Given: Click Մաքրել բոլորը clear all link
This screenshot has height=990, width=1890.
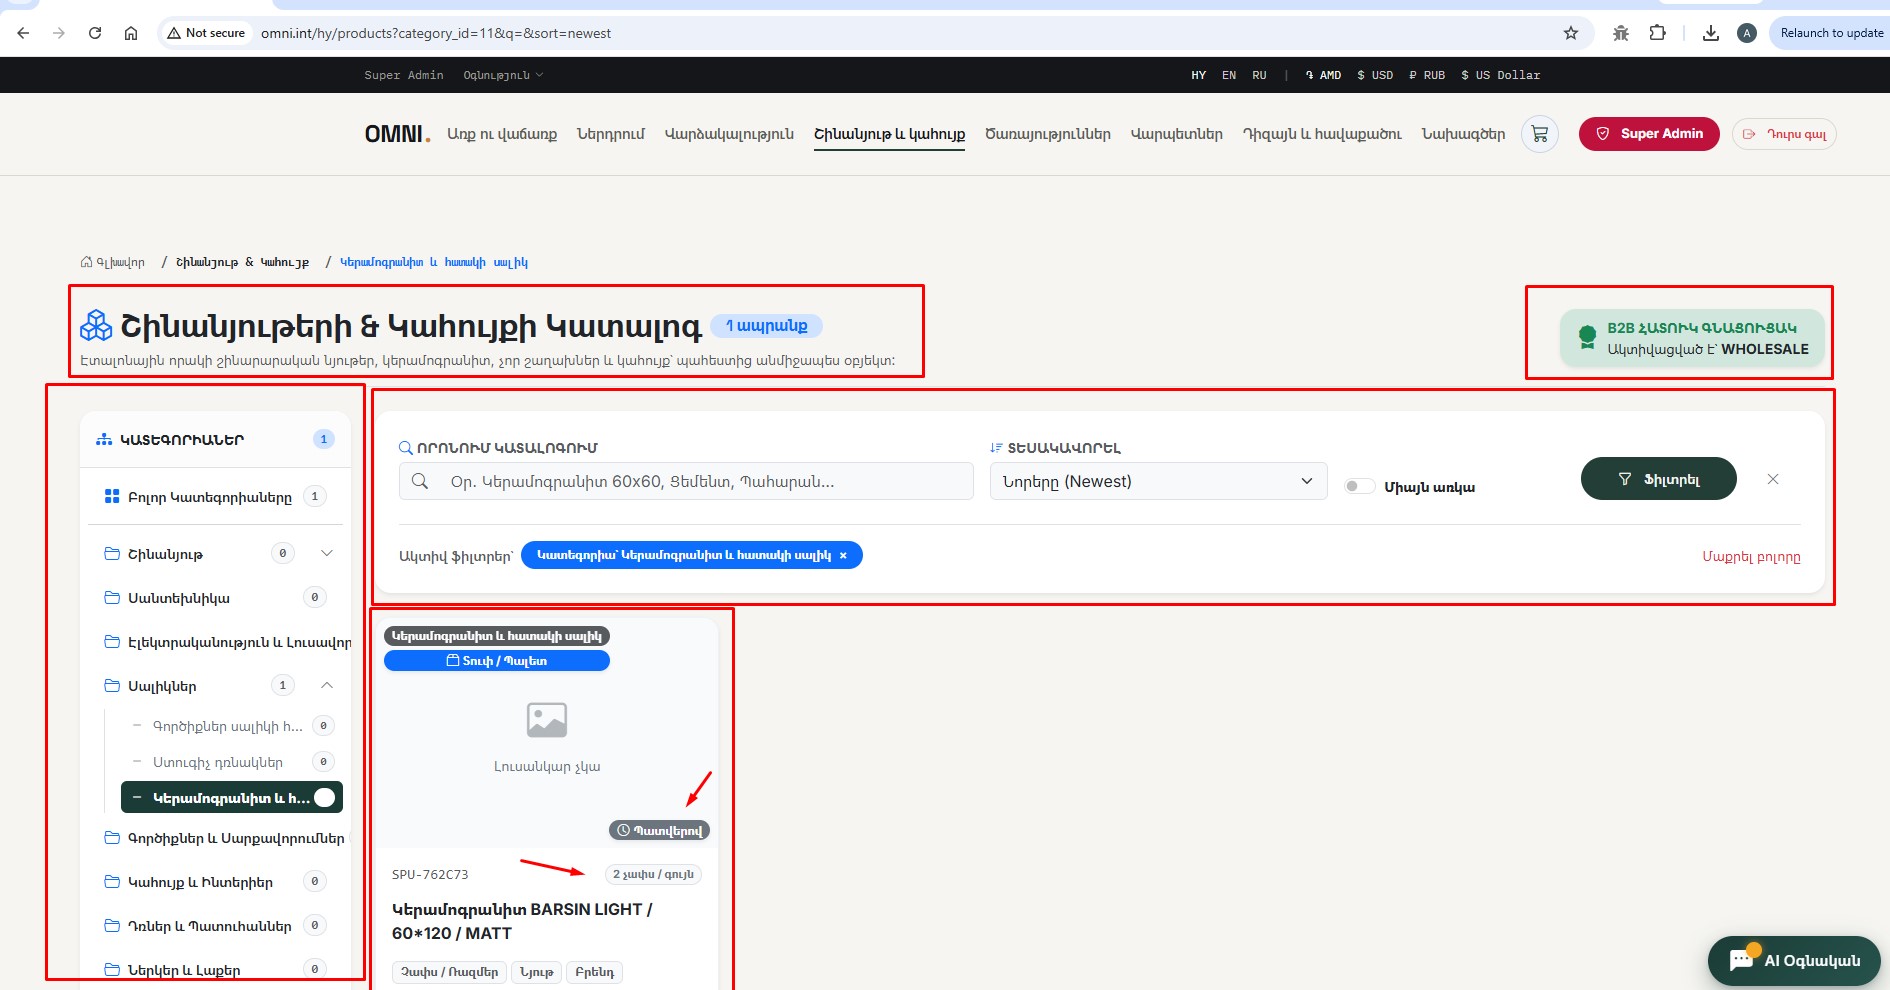Looking at the screenshot, I should tap(1751, 557).
